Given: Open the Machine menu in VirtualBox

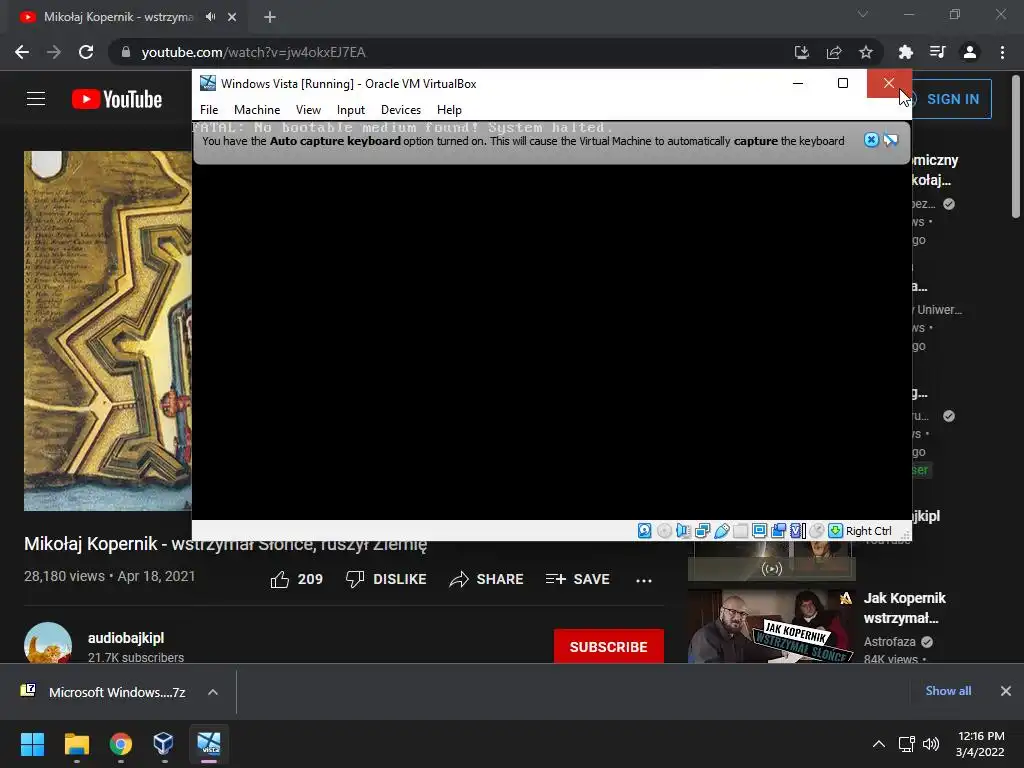Looking at the screenshot, I should tap(257, 110).
